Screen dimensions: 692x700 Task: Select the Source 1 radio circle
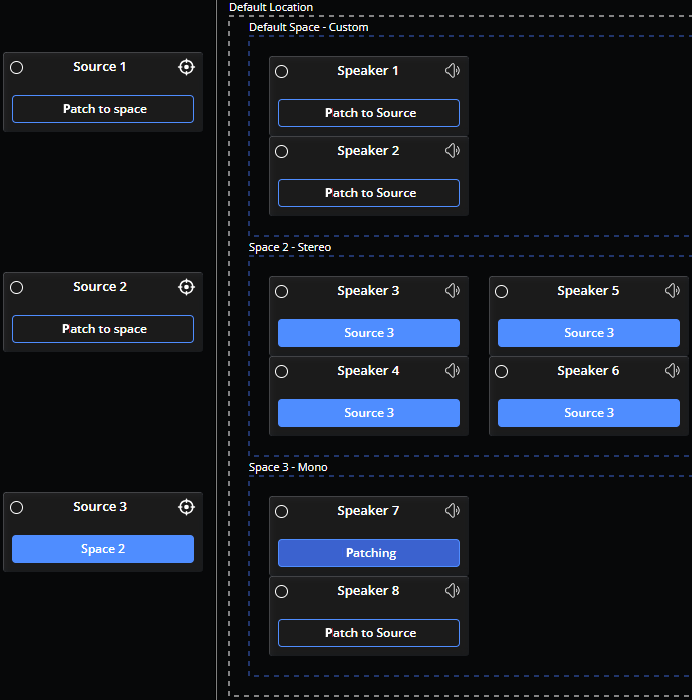[x=17, y=67]
